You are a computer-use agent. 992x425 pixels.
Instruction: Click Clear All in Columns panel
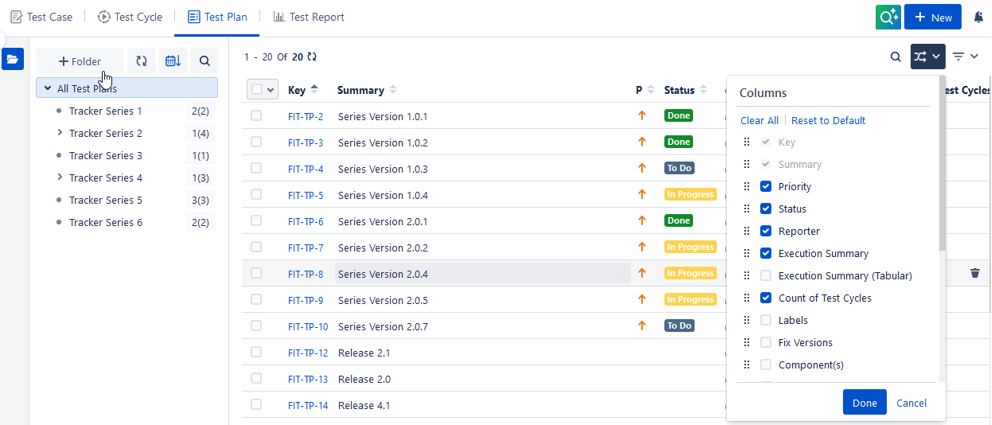759,120
